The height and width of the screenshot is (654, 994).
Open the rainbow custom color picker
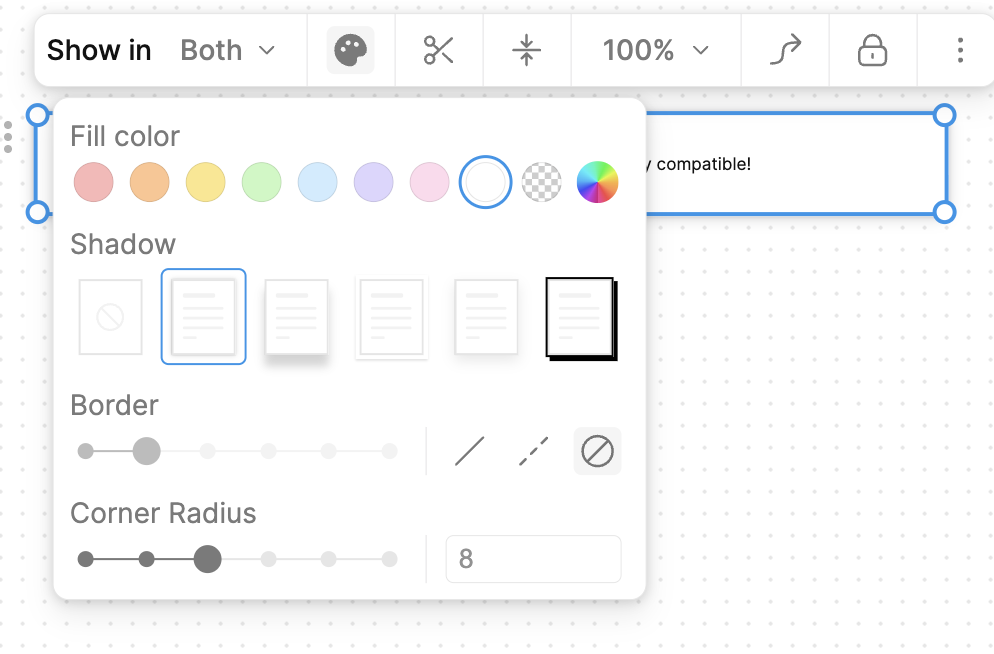(597, 183)
